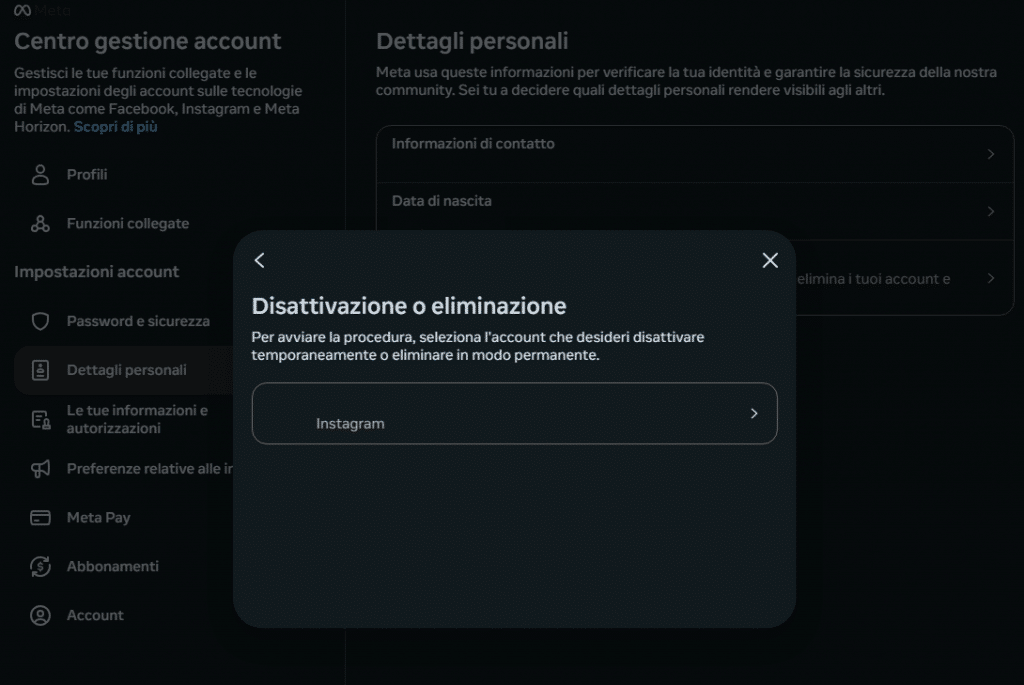Click the informazioni e autorizzazioni document-lock icon
The image size is (1024, 685).
(x=40, y=419)
